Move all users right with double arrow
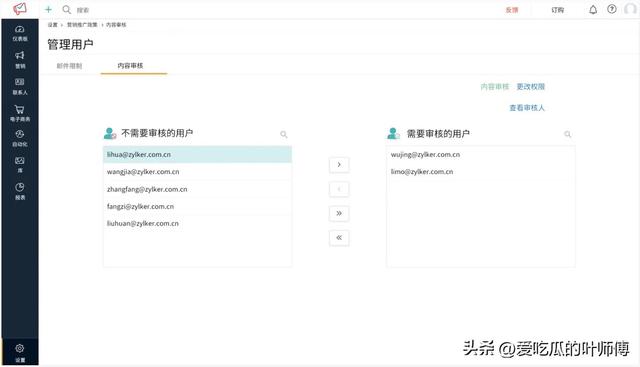Image resolution: width=640 pixels, height=367 pixels. [x=339, y=214]
